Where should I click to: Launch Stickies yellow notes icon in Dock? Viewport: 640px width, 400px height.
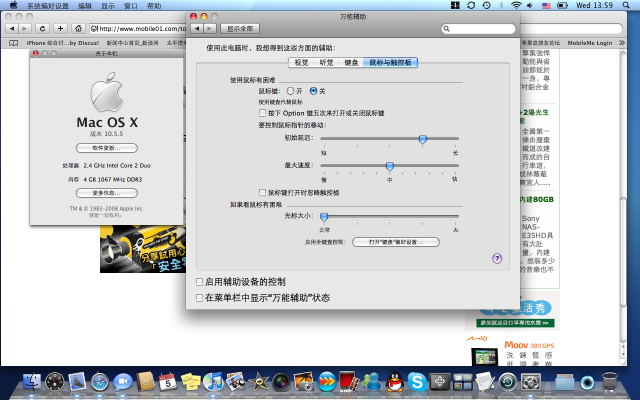[x=191, y=382]
